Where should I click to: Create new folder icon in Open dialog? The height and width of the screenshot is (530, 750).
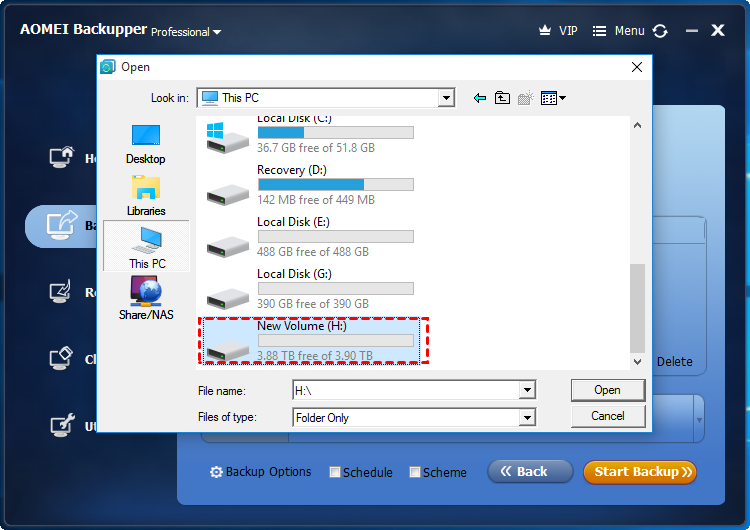(525, 98)
